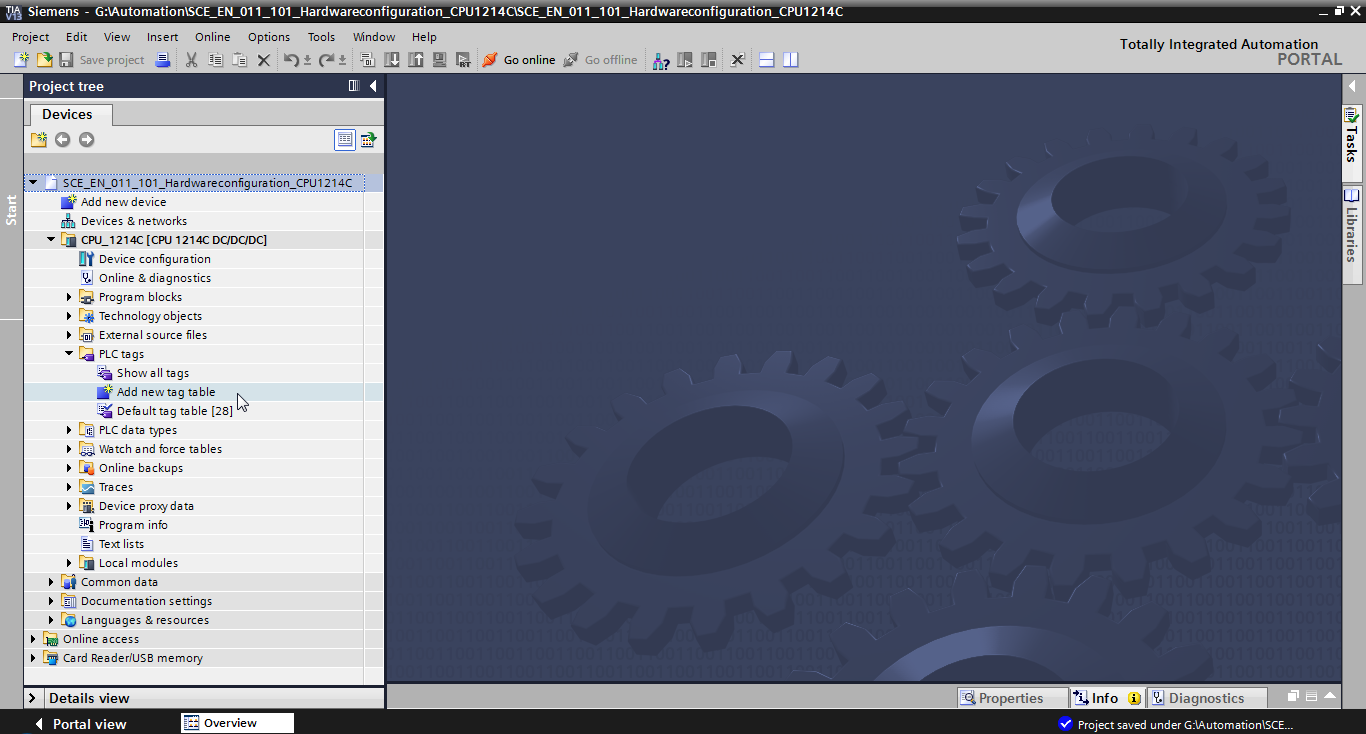Copy with the copy toolbar icon

[215, 60]
